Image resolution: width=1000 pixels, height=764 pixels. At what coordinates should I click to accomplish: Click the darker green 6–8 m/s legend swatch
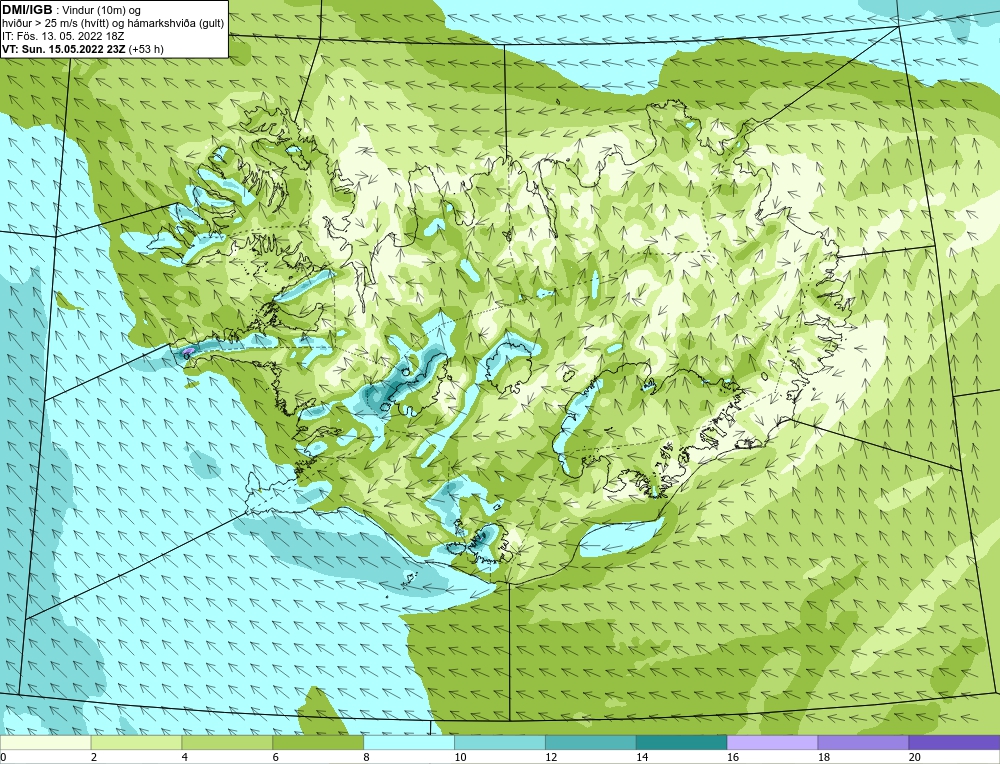click(318, 742)
